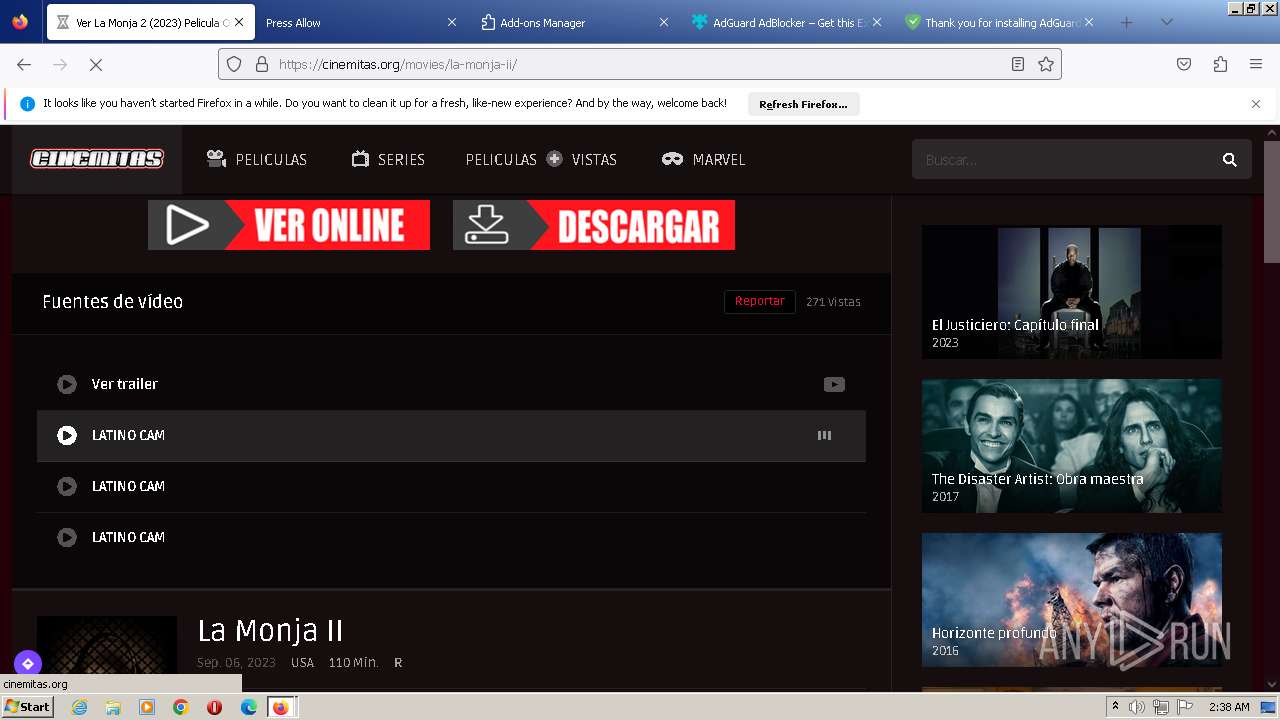Viewport: 1280px width, 720px height.
Task: Click the system clock 2:38 AM
Action: point(1229,707)
